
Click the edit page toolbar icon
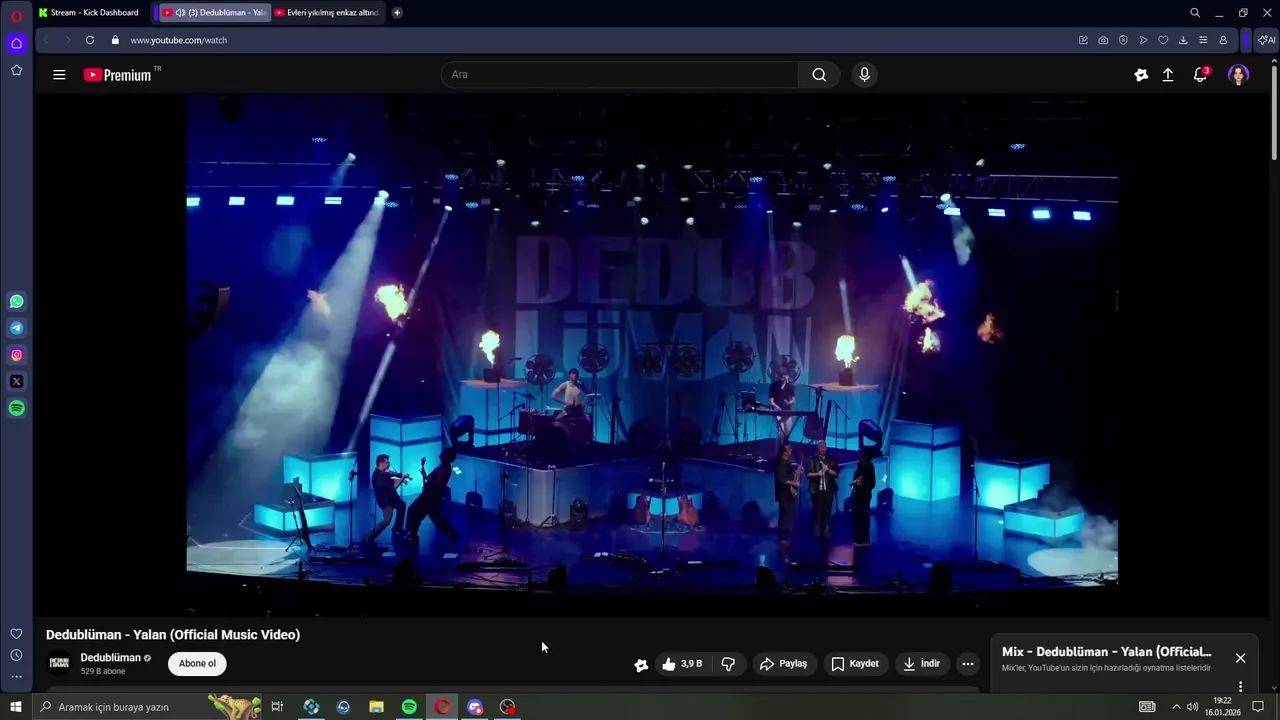[1083, 40]
